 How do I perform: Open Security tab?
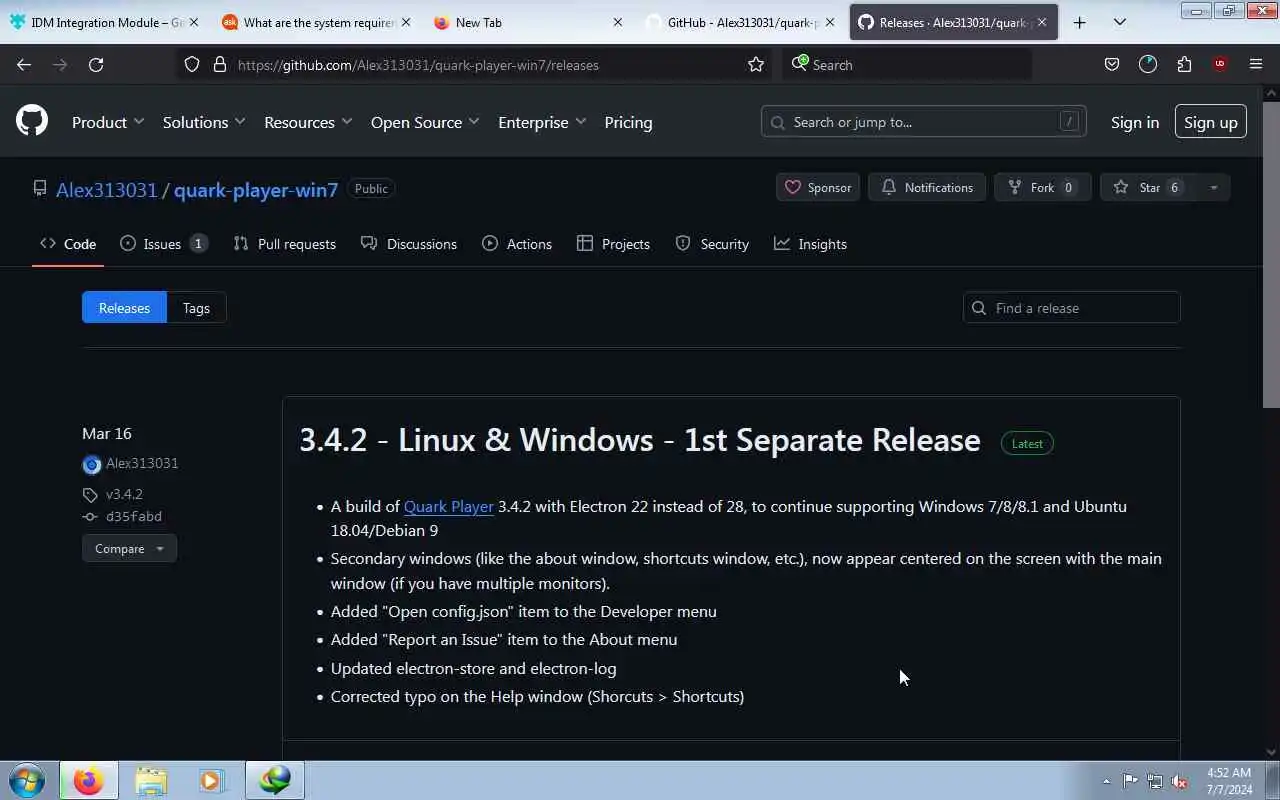pos(712,244)
